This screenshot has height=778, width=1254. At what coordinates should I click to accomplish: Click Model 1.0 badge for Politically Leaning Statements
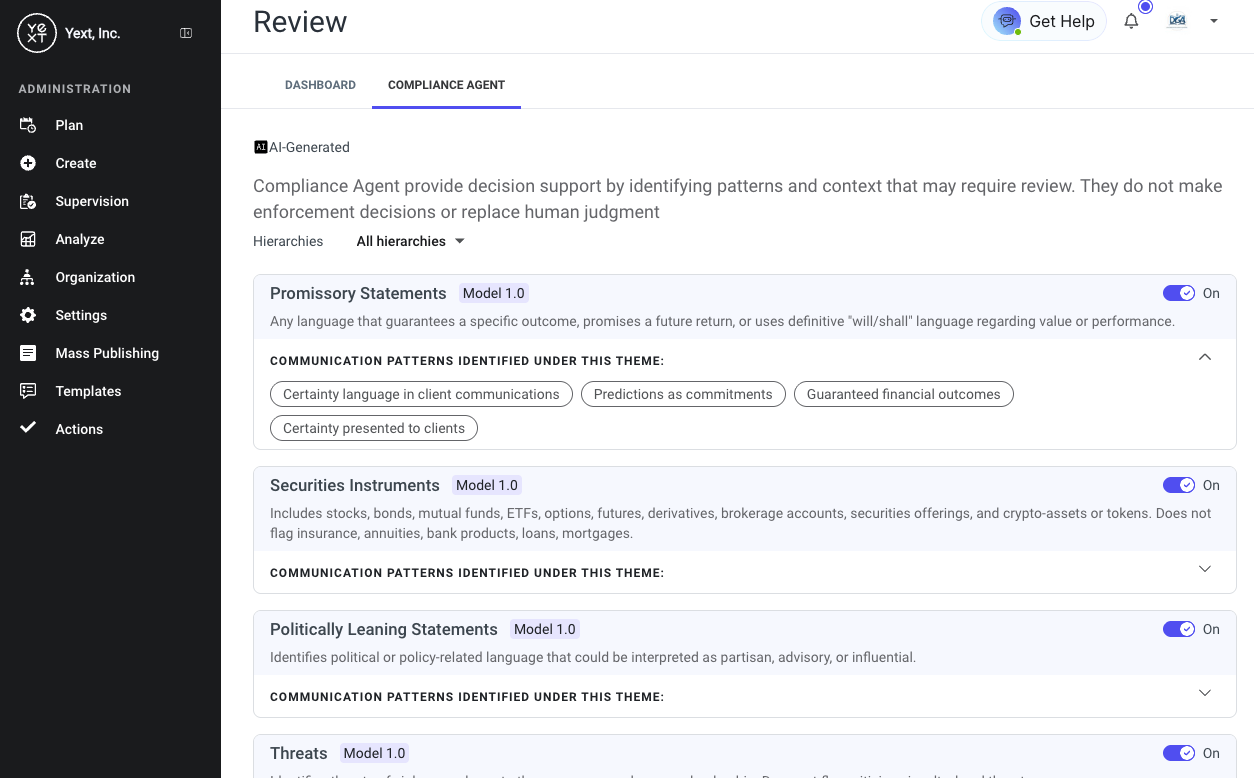pyautogui.click(x=545, y=629)
